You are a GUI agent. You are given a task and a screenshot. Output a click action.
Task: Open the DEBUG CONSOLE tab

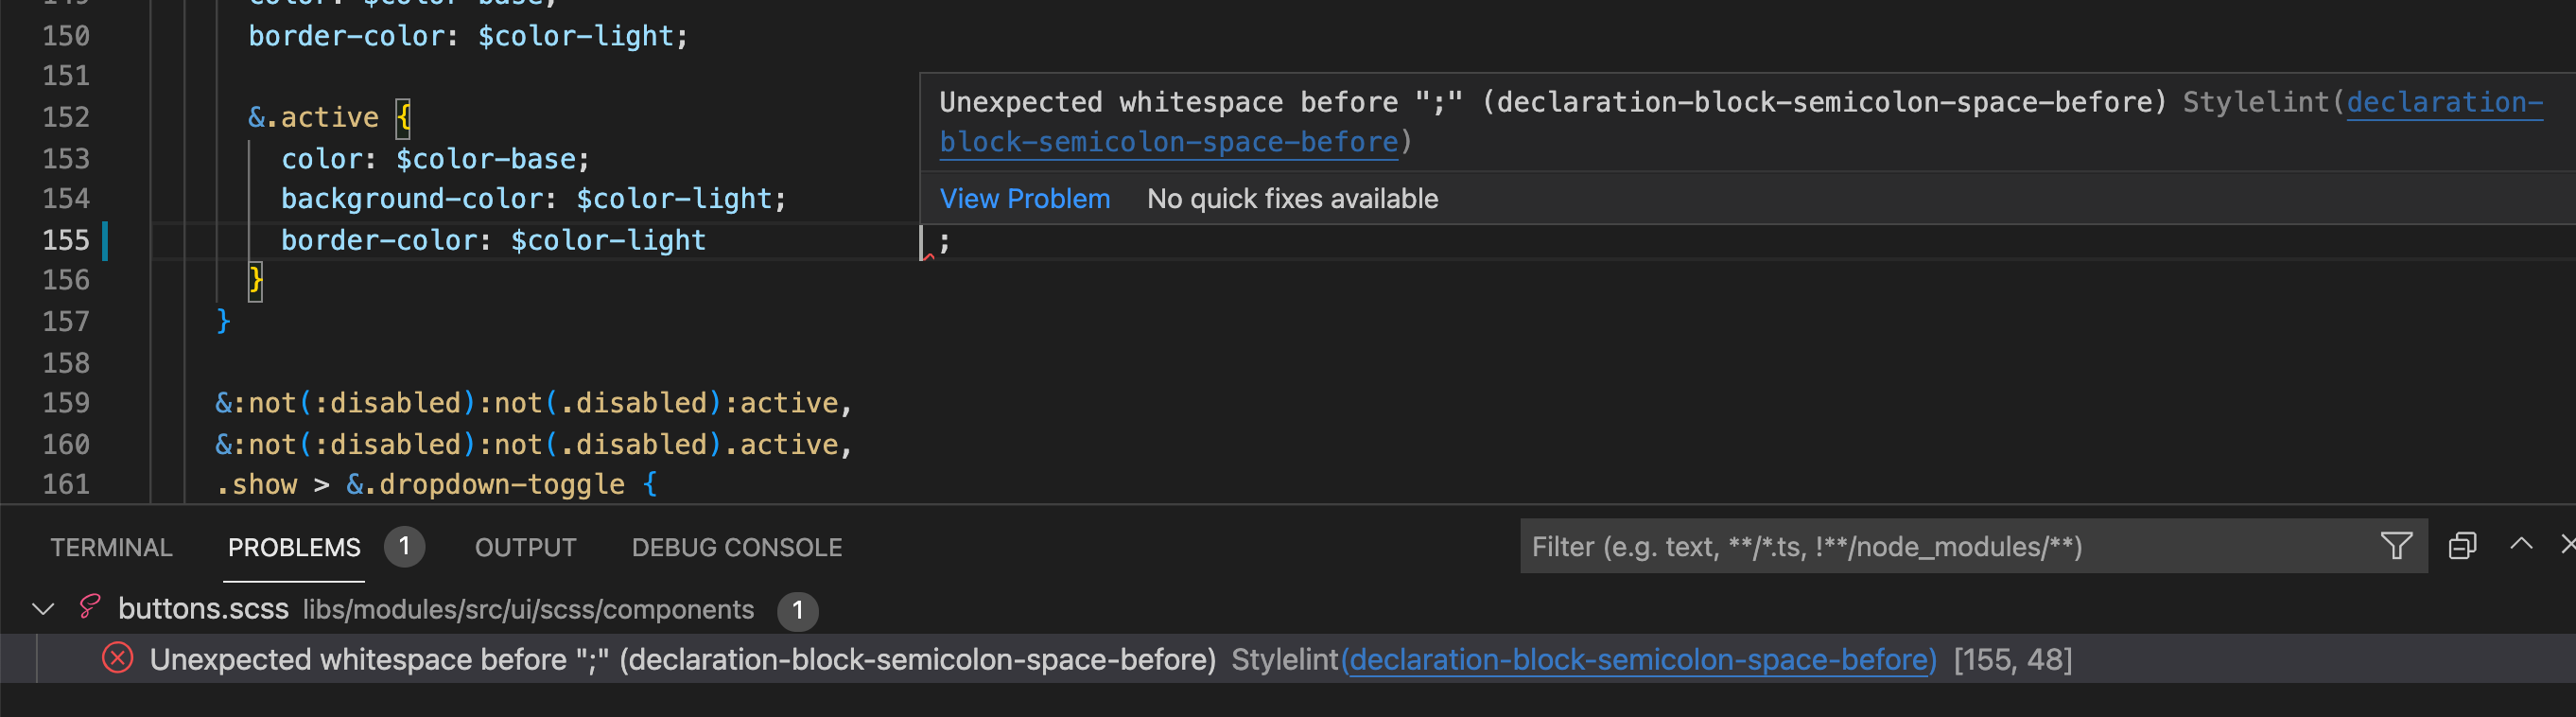736,547
